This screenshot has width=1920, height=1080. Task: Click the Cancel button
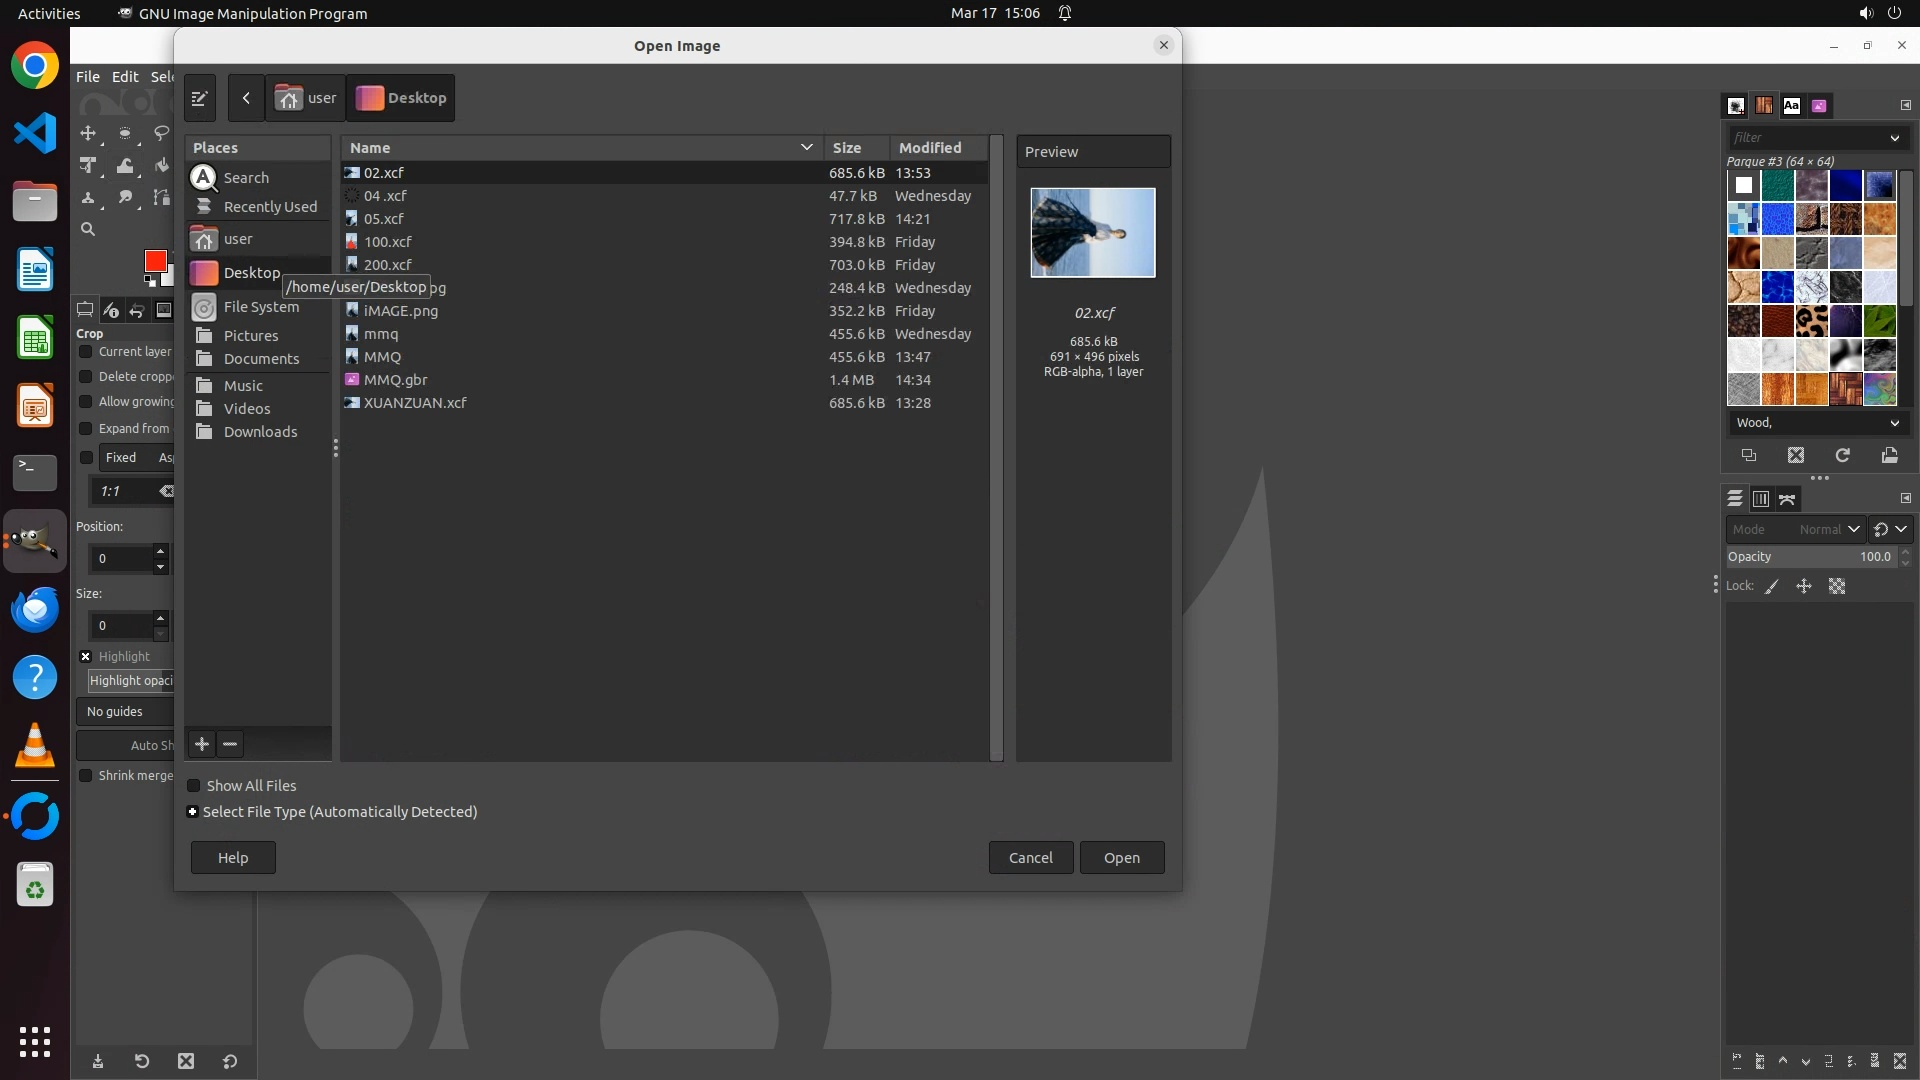point(1030,858)
